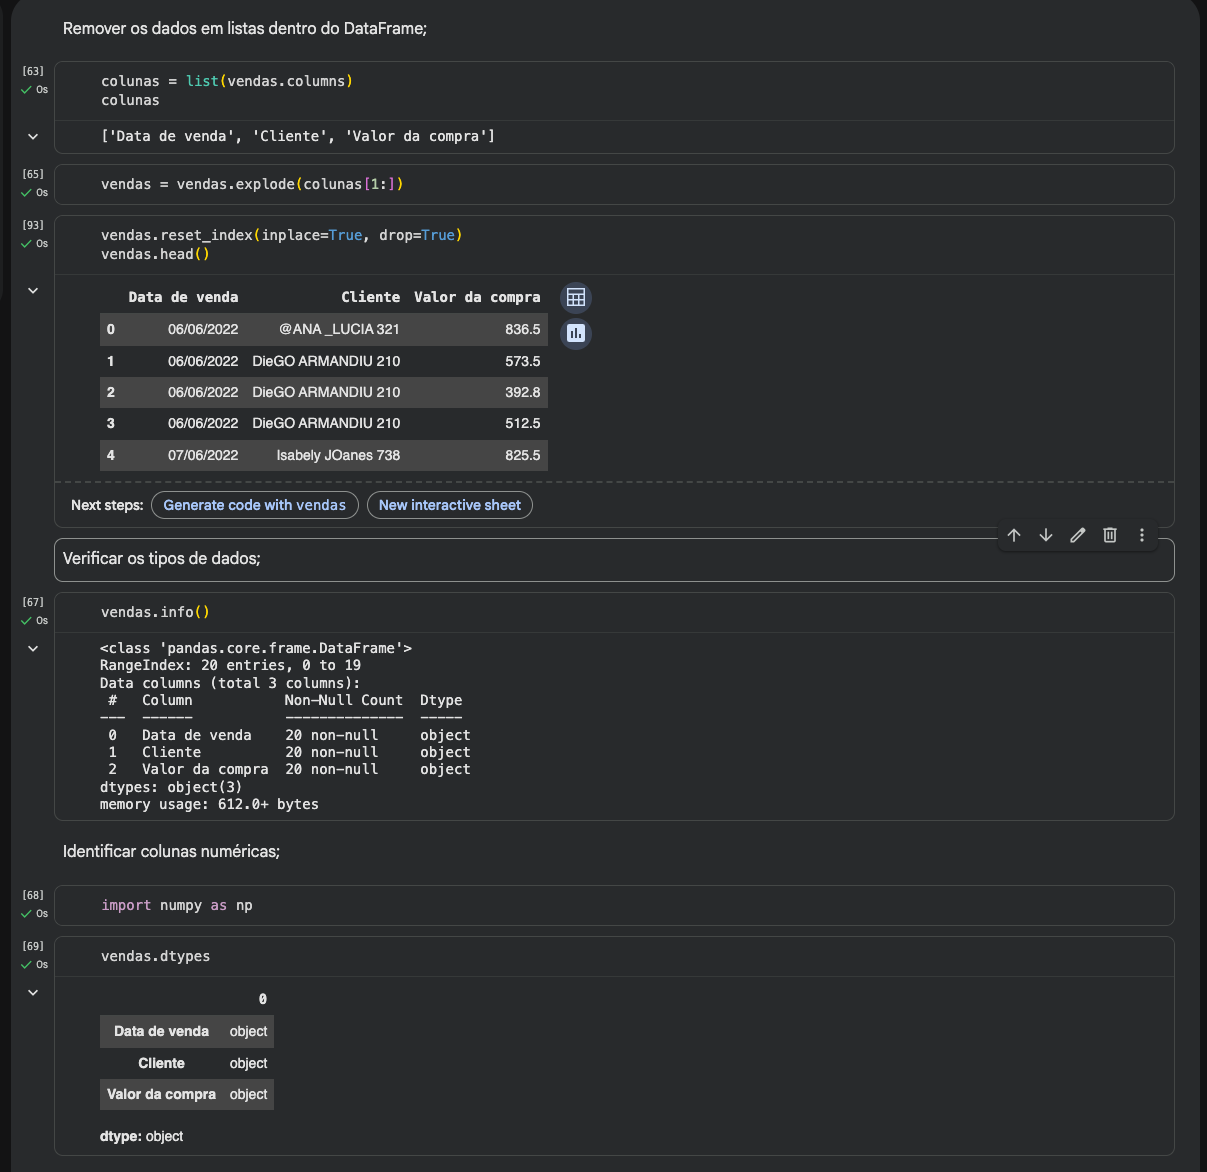Collapse the vendas.head() table output
Viewport: 1207px width, 1172px height.
click(33, 291)
